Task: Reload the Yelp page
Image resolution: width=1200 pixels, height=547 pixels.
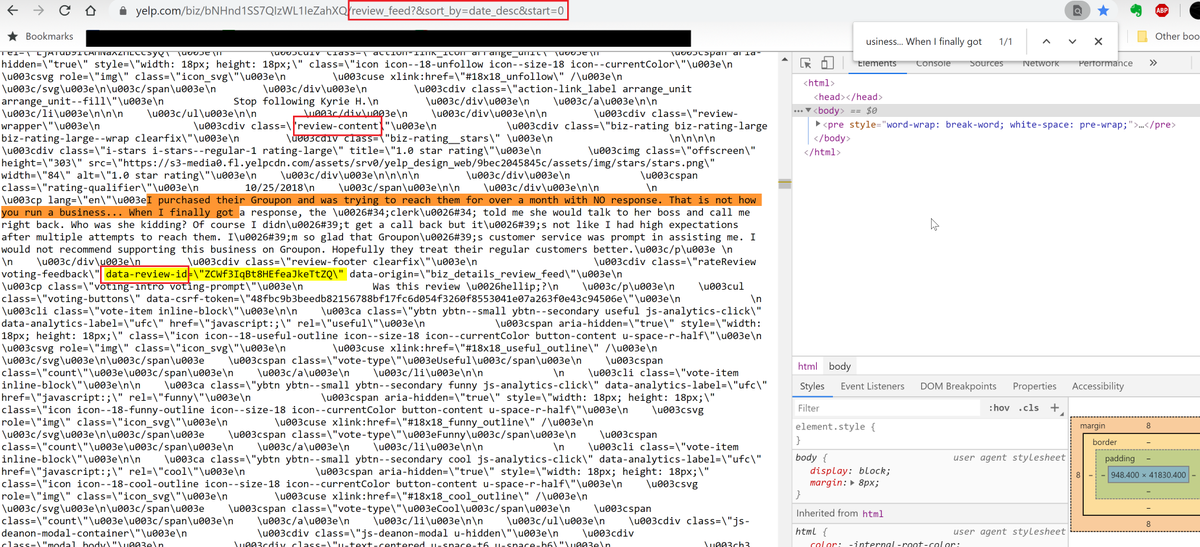Action: [64, 11]
